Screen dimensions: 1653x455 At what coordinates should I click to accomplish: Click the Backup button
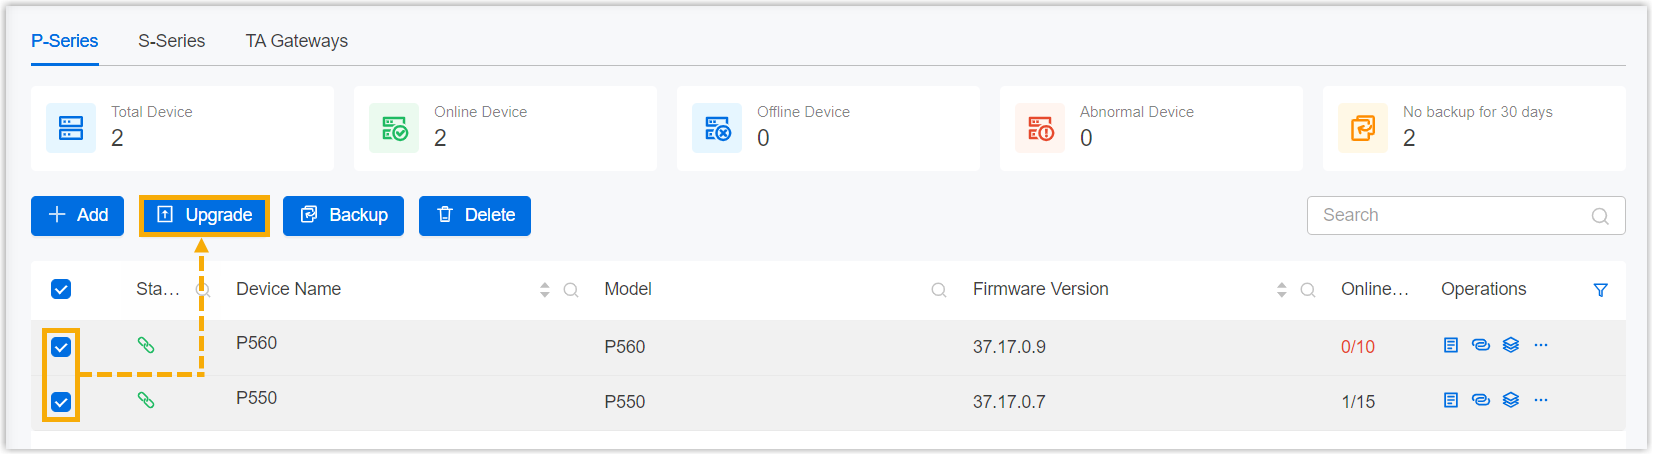pos(343,215)
